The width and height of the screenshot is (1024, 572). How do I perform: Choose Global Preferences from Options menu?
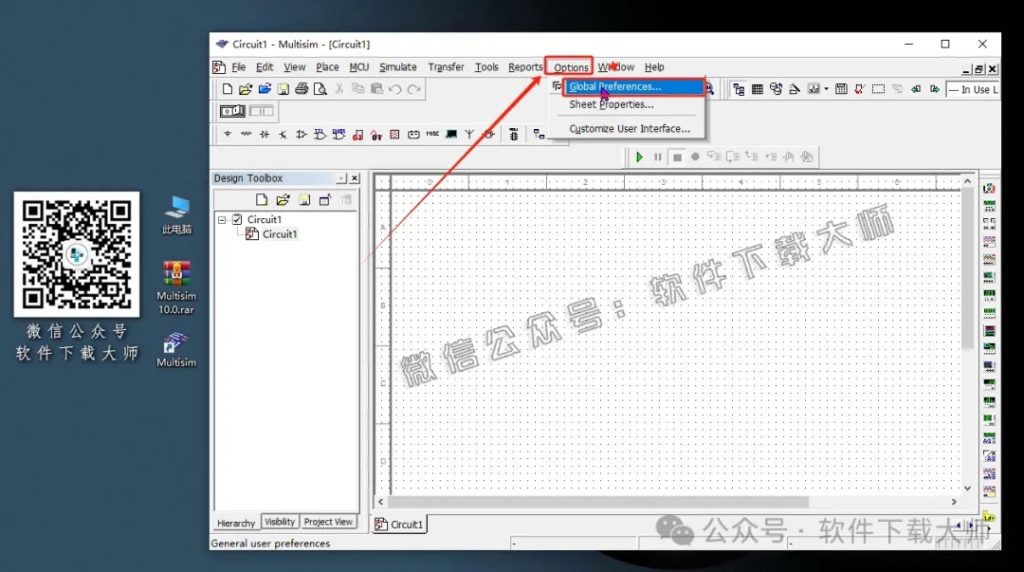(x=633, y=86)
